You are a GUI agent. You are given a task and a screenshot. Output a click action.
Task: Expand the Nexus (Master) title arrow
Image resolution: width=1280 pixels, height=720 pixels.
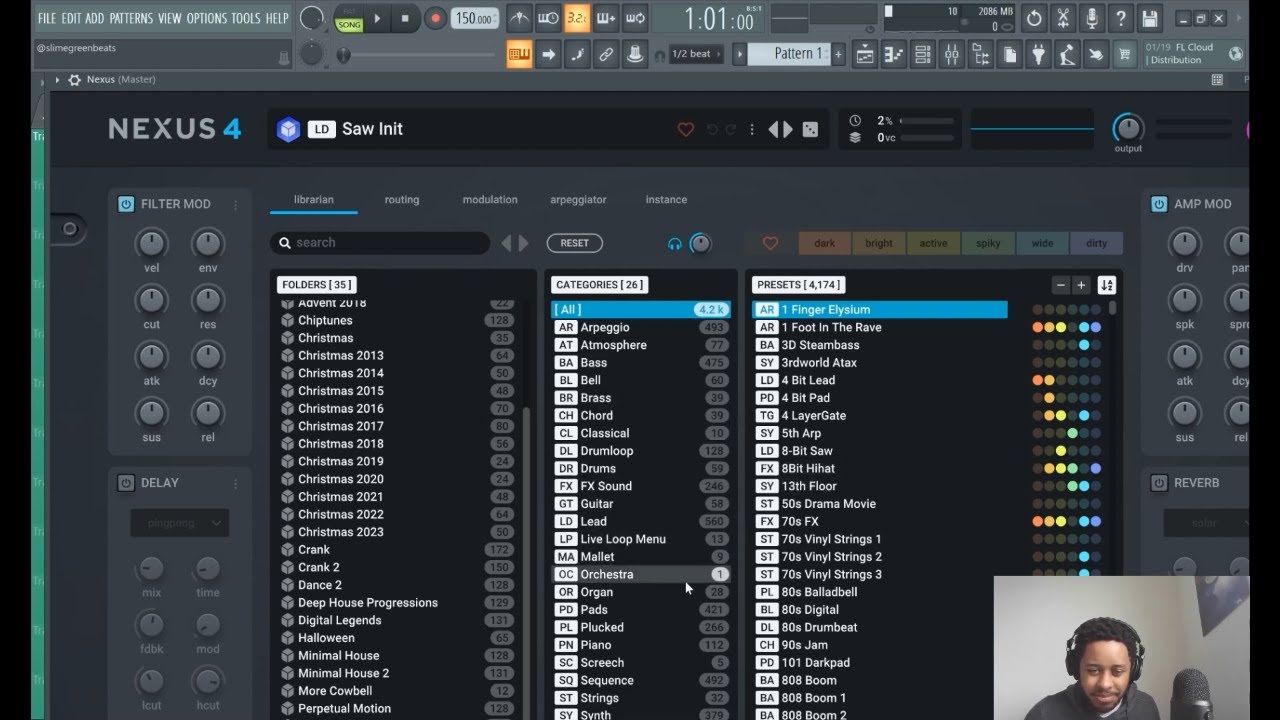click(57, 80)
